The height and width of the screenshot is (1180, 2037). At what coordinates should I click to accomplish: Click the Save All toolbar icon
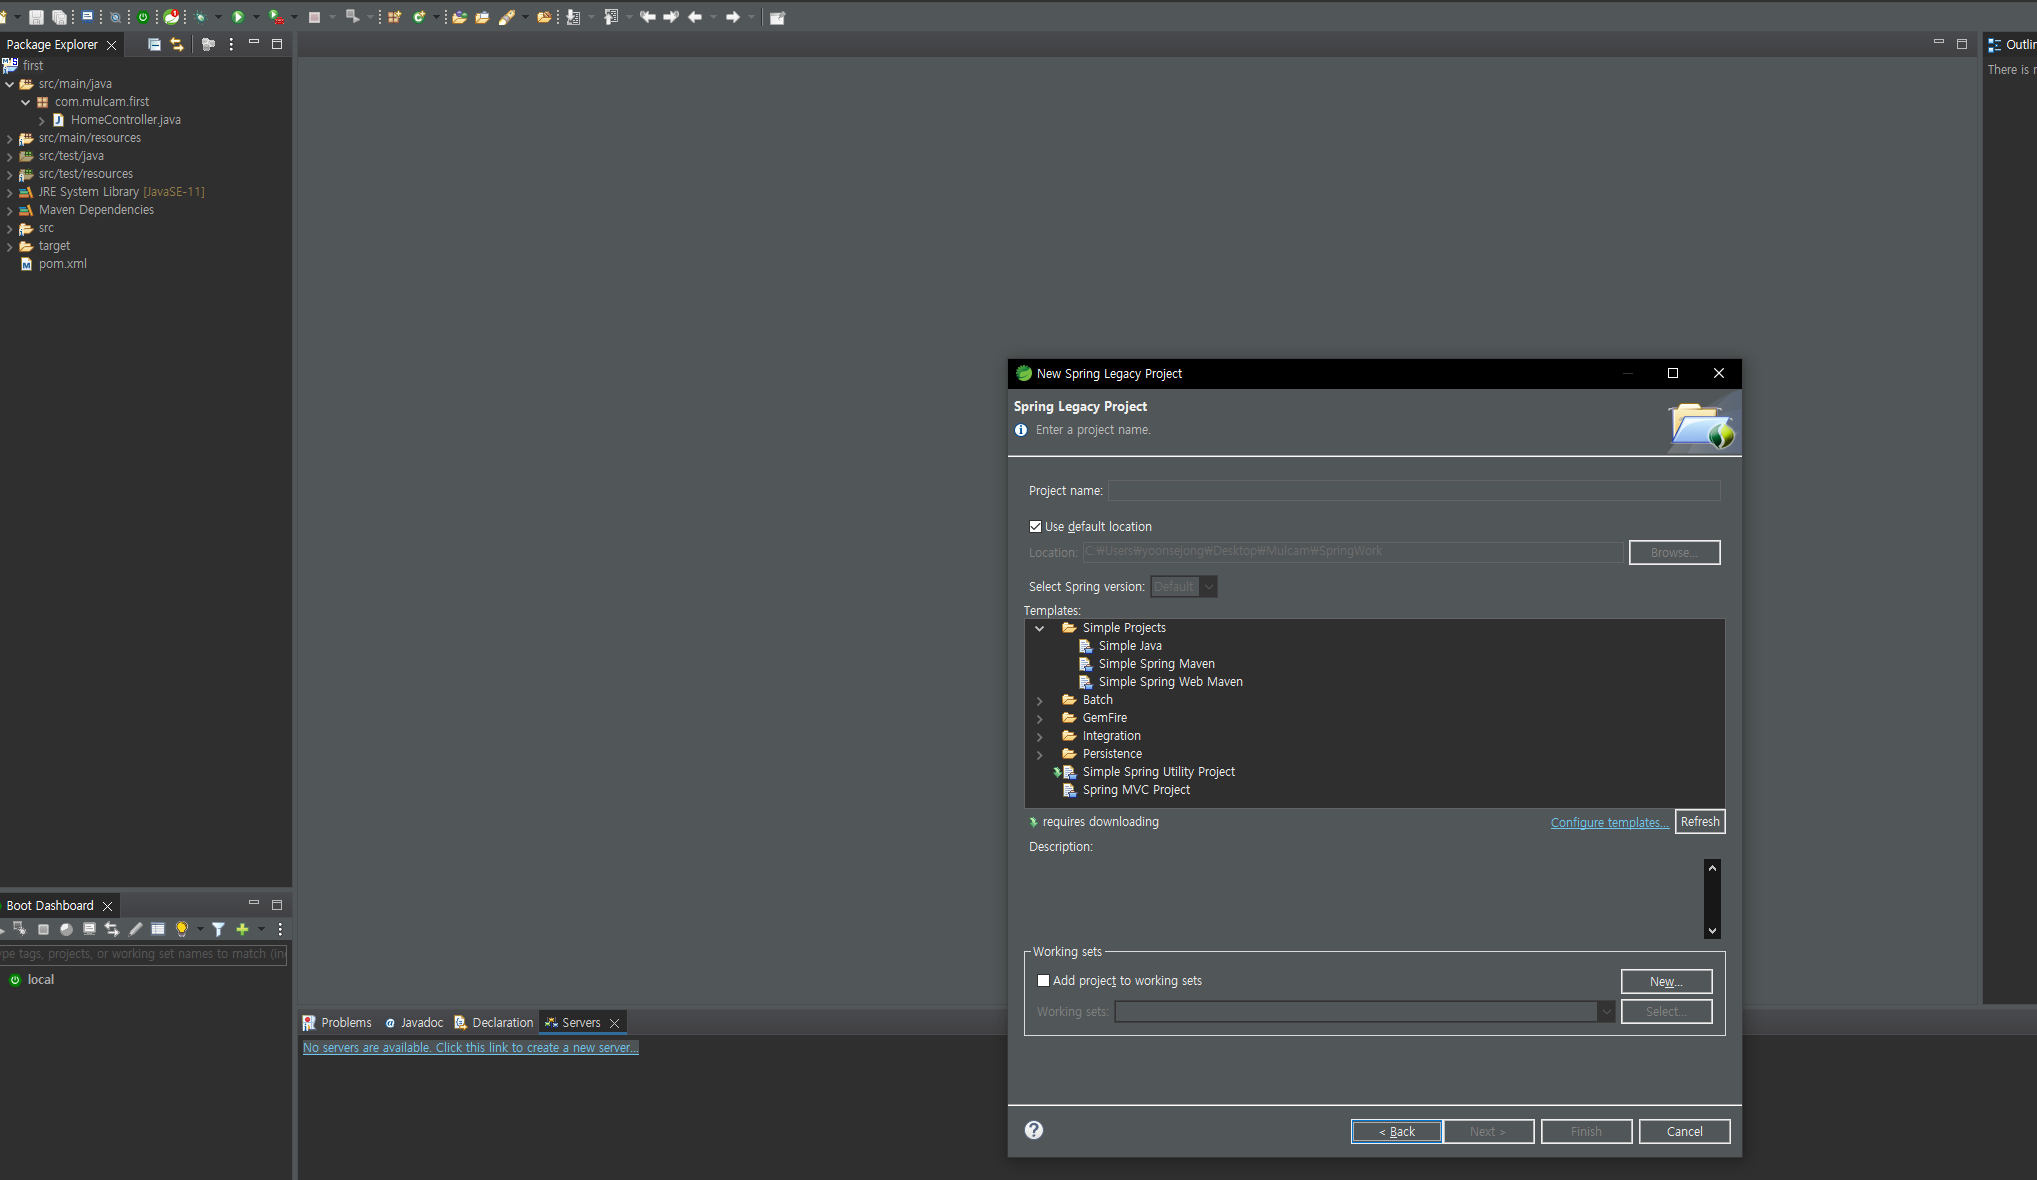click(x=59, y=17)
